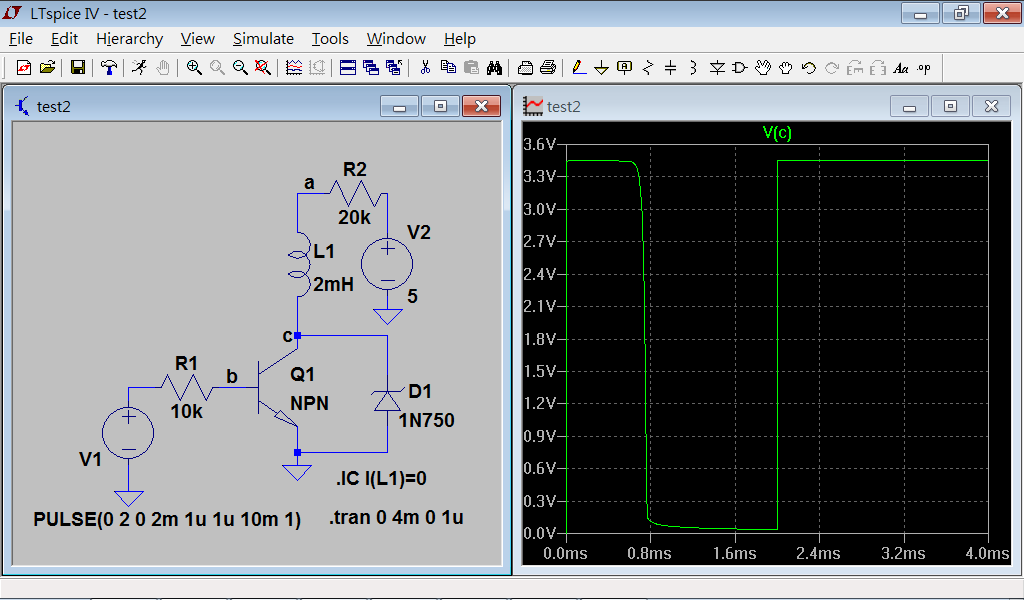1024x600 pixels.
Task: Minimize the test2 waveform window
Action: 909,106
